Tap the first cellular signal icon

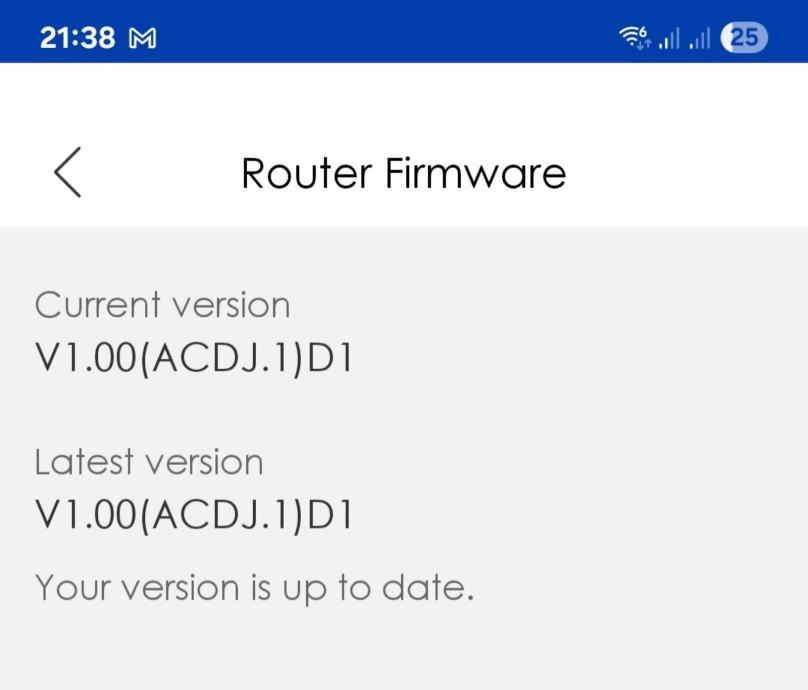pyautogui.click(x=668, y=39)
